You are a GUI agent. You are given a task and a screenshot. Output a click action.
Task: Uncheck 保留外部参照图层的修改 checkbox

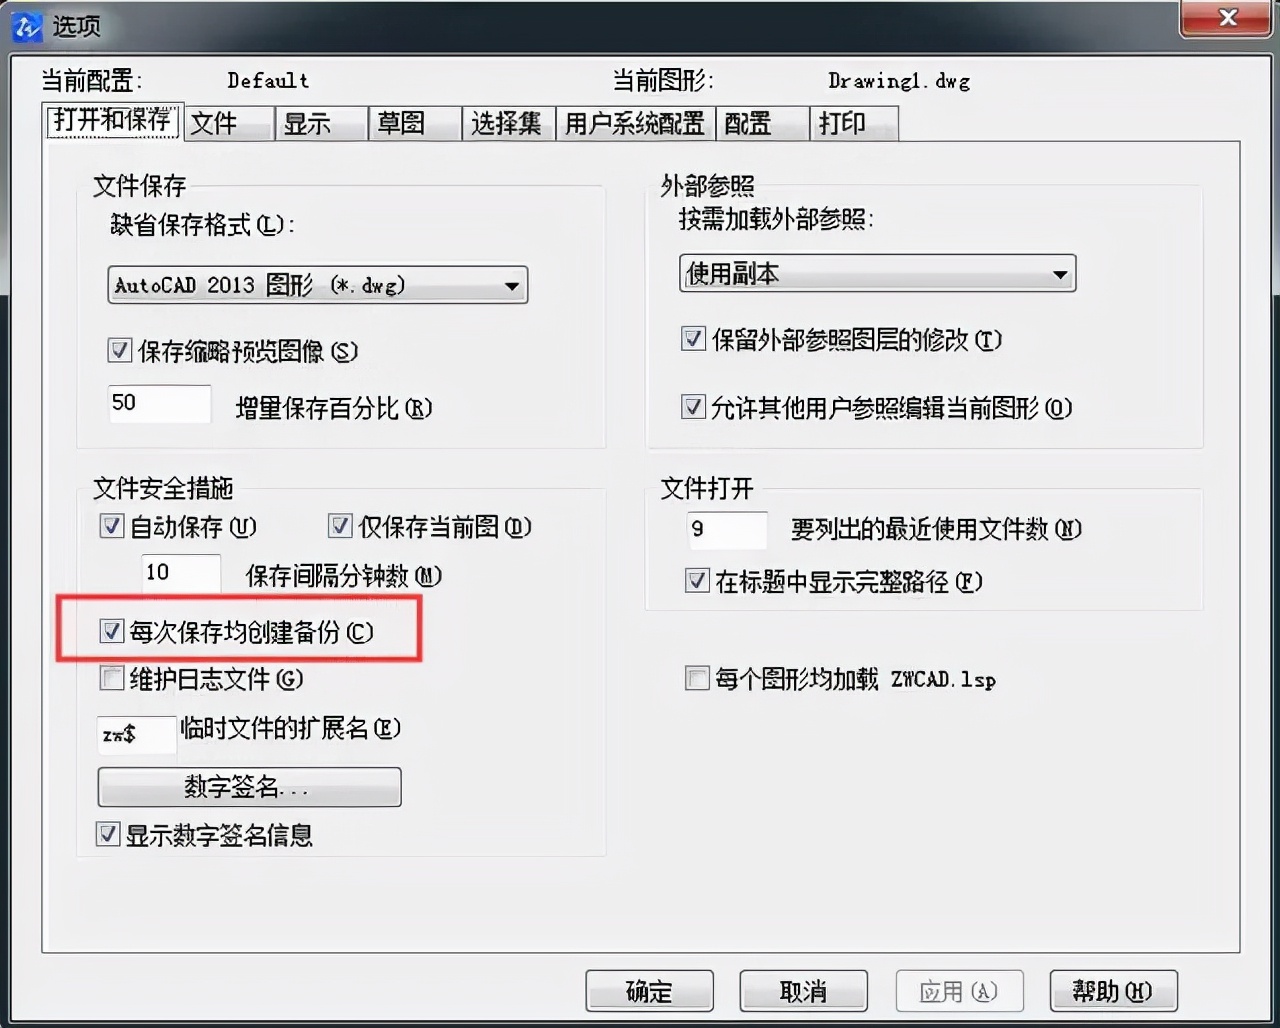coord(693,339)
